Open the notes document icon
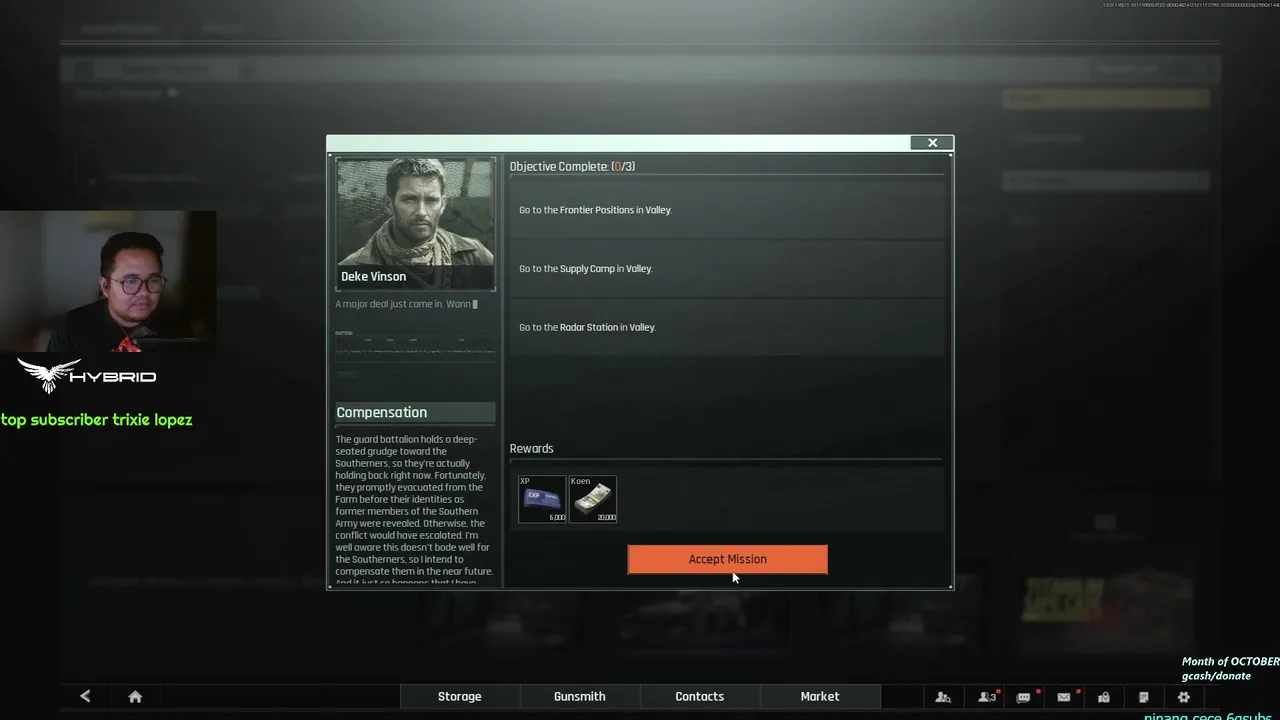1280x720 pixels. pos(1144,697)
